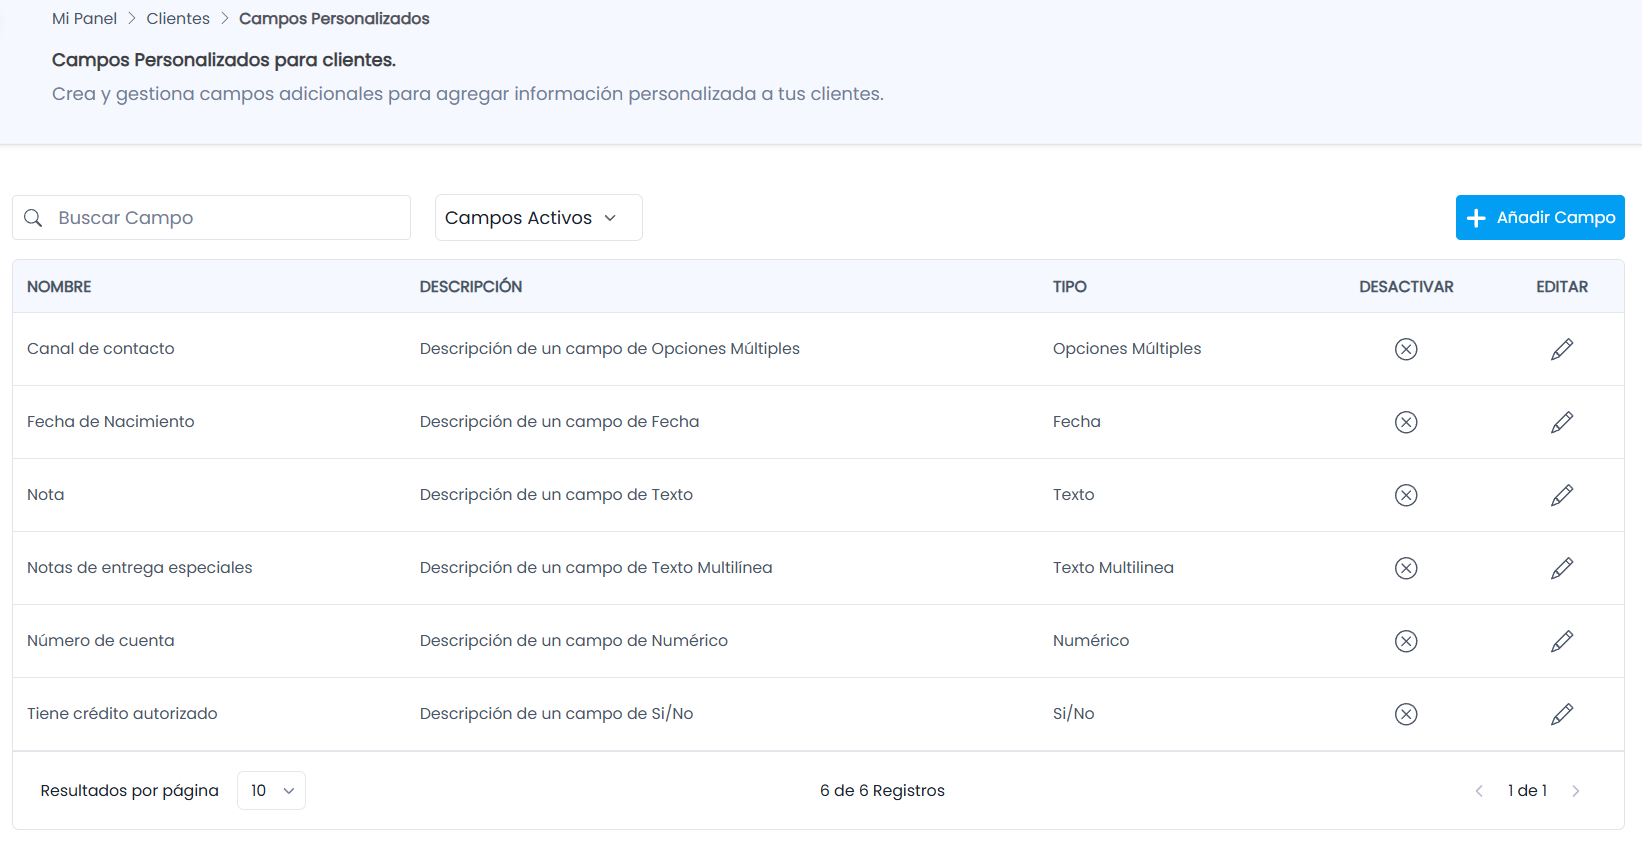Navigate to Mi Panel breadcrumb
This screenshot has height=850, width=1642.
tap(84, 19)
